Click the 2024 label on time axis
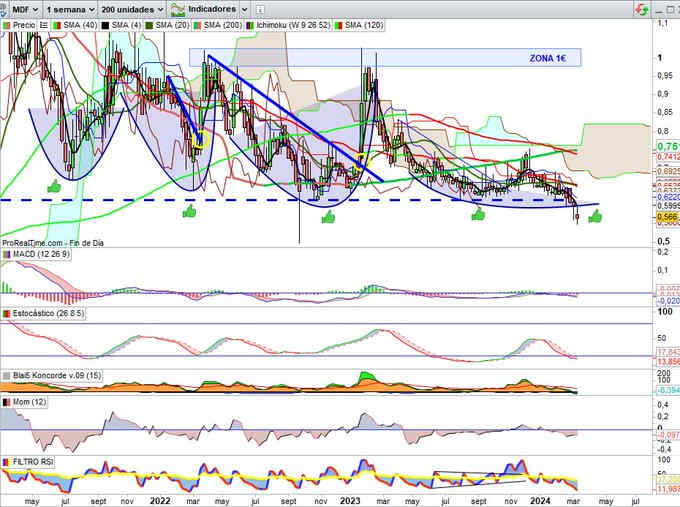The image size is (680, 507). click(540, 501)
